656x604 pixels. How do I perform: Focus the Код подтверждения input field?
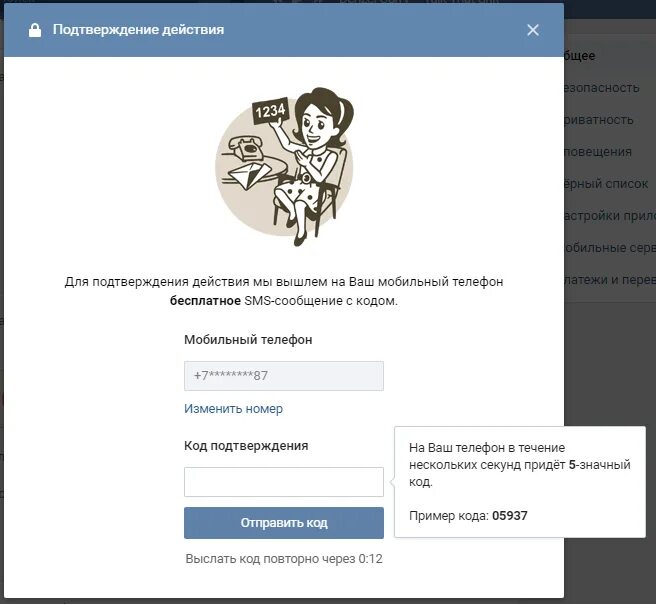coord(284,482)
